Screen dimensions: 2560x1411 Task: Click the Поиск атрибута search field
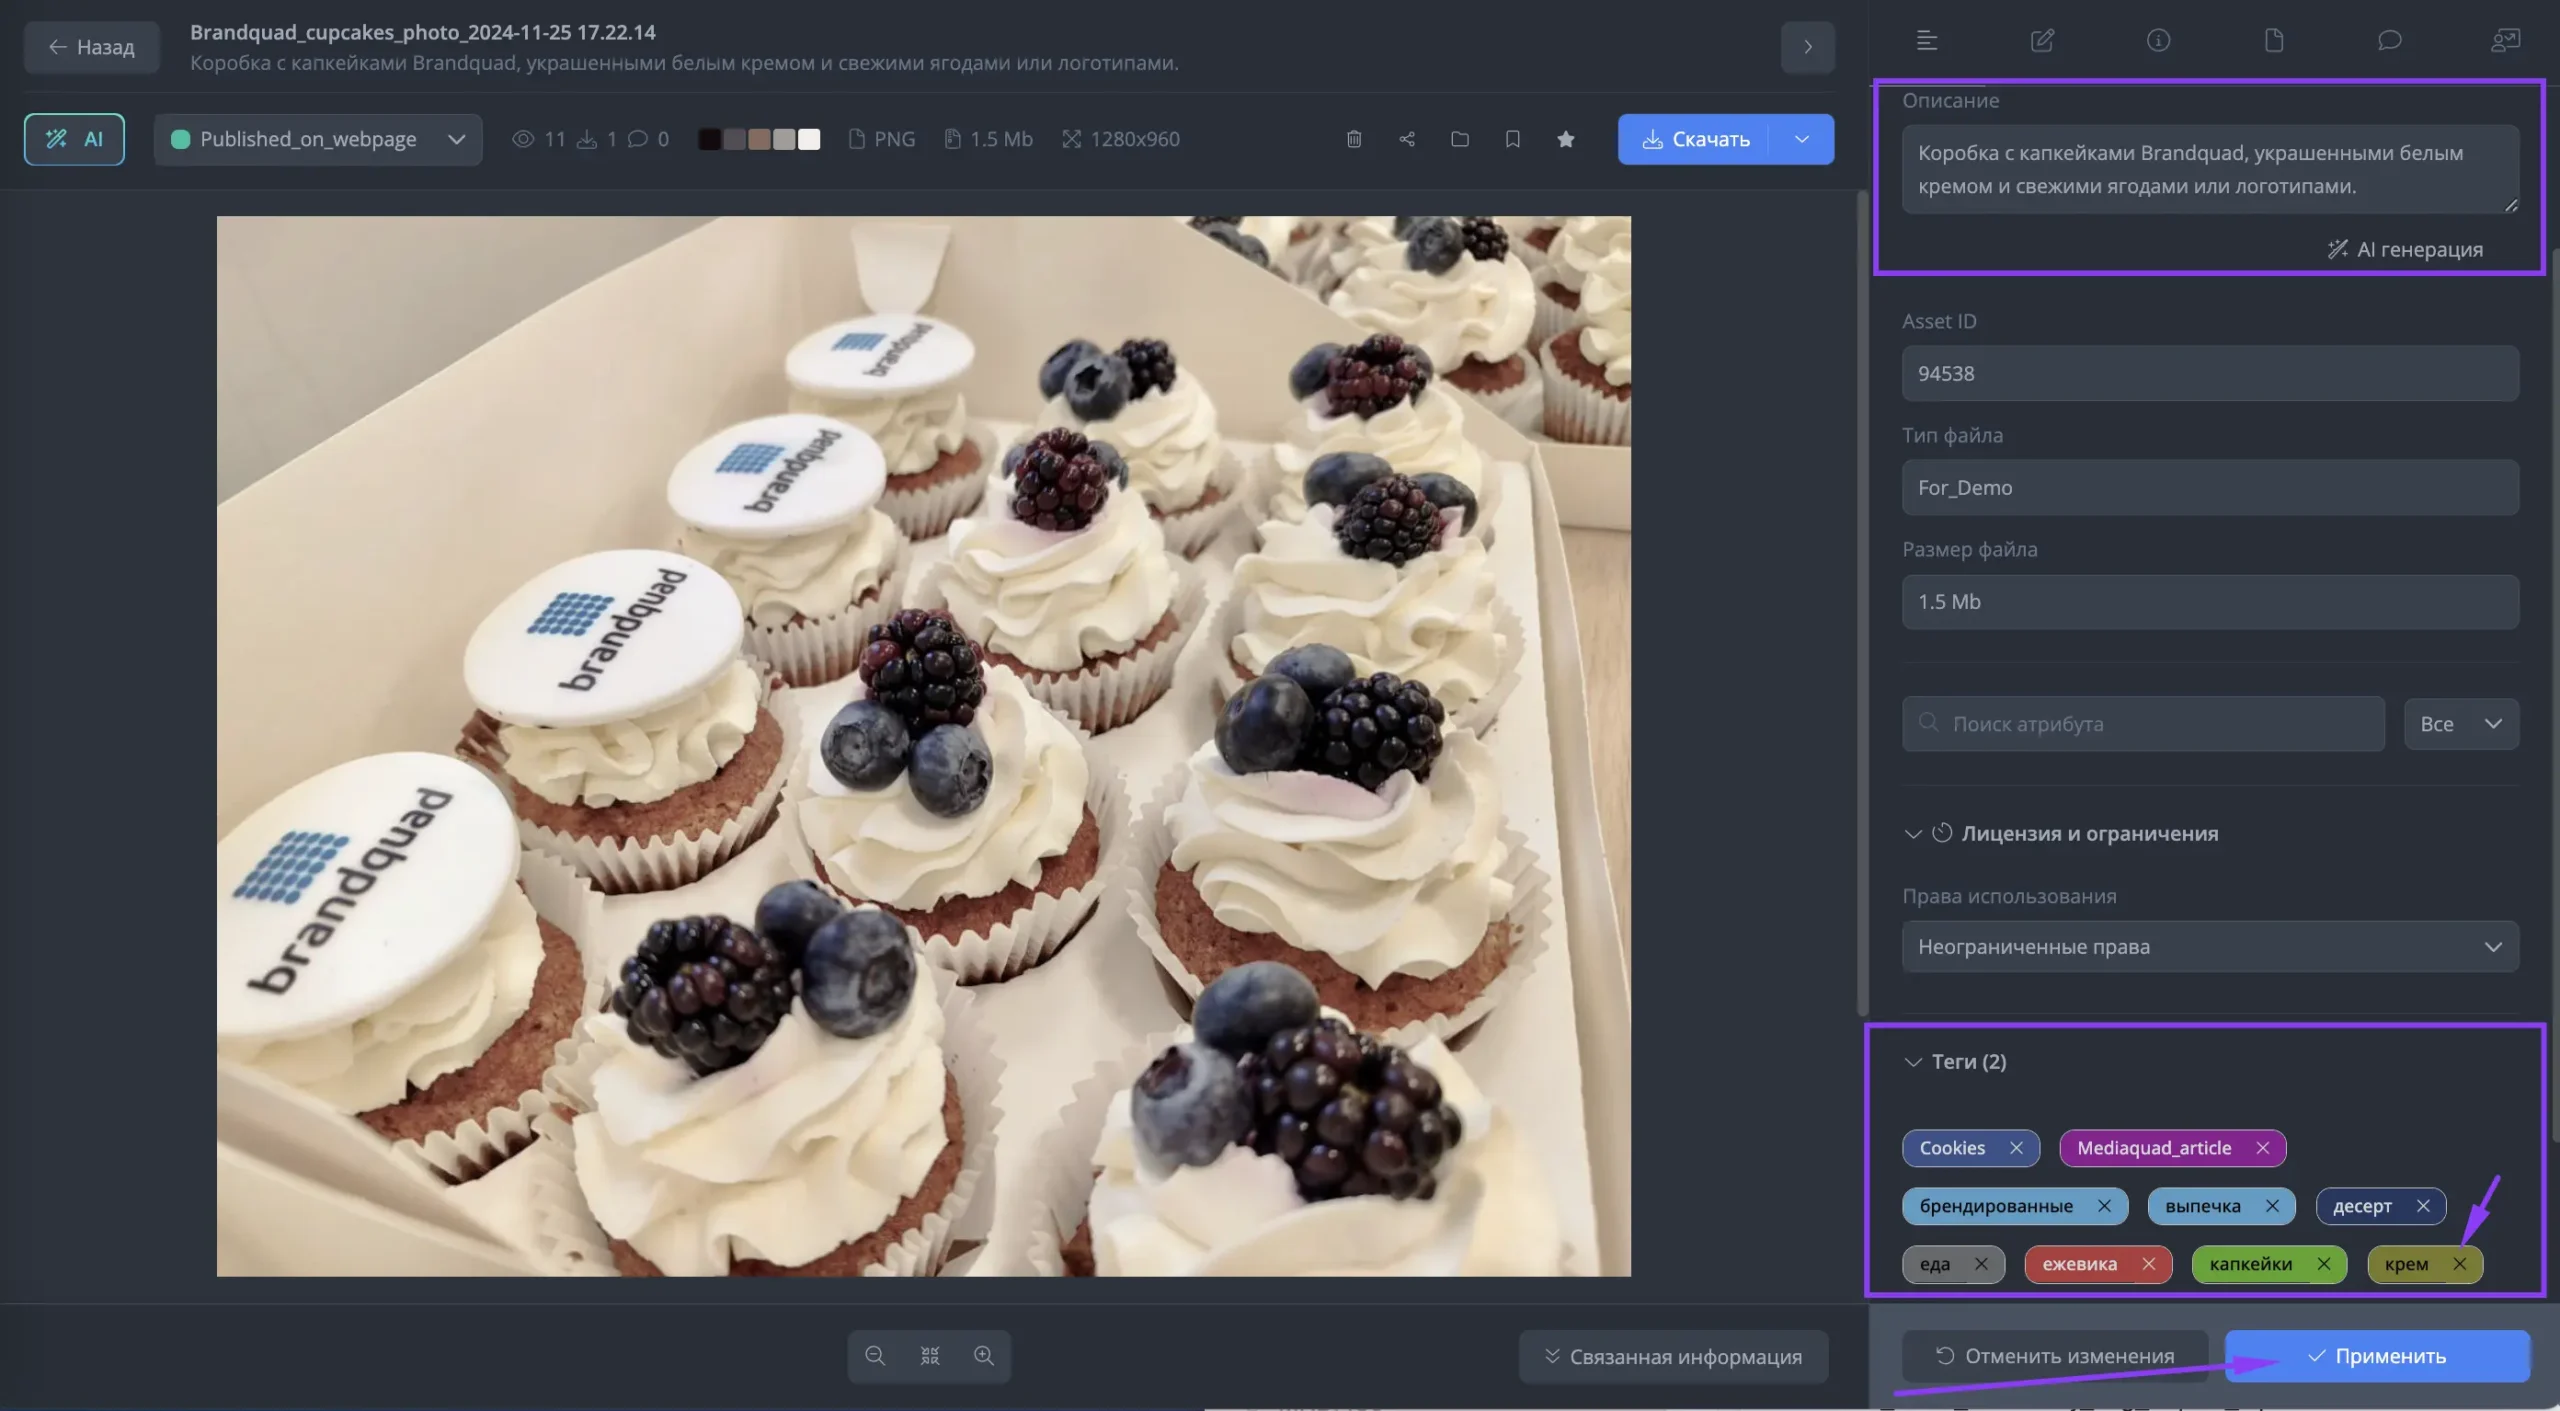2143,723
